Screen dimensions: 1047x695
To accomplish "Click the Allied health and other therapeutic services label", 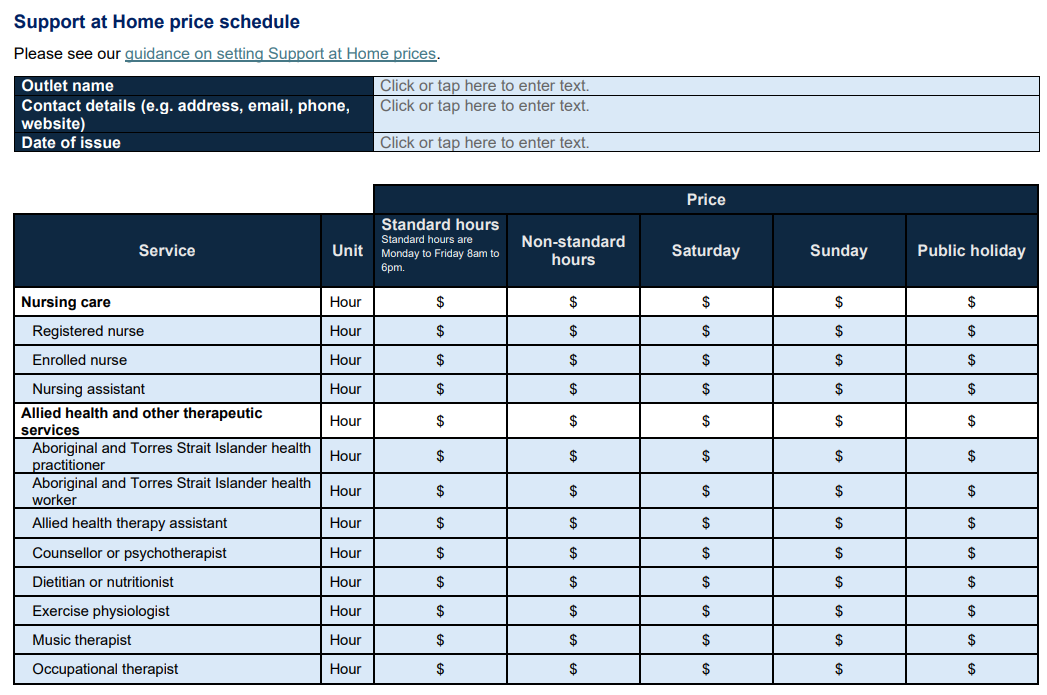I will [x=141, y=421].
